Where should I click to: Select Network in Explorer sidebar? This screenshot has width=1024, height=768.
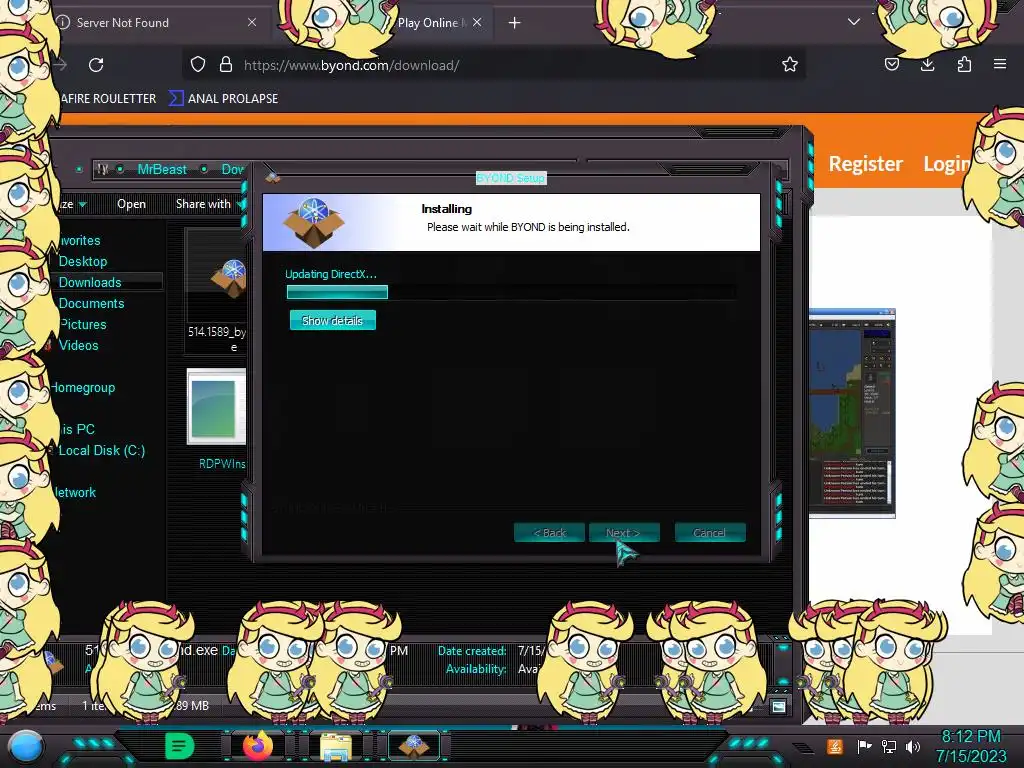click(74, 492)
